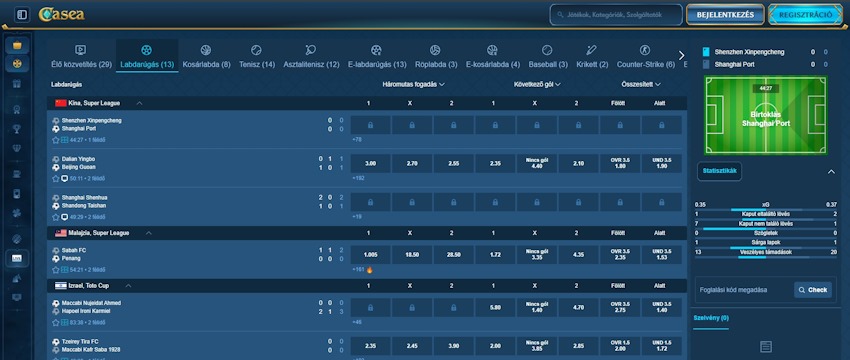Open pitch tracker icon for Shenzhen Xinpengcheng match
This screenshot has width=850, height=360.
(65, 140)
